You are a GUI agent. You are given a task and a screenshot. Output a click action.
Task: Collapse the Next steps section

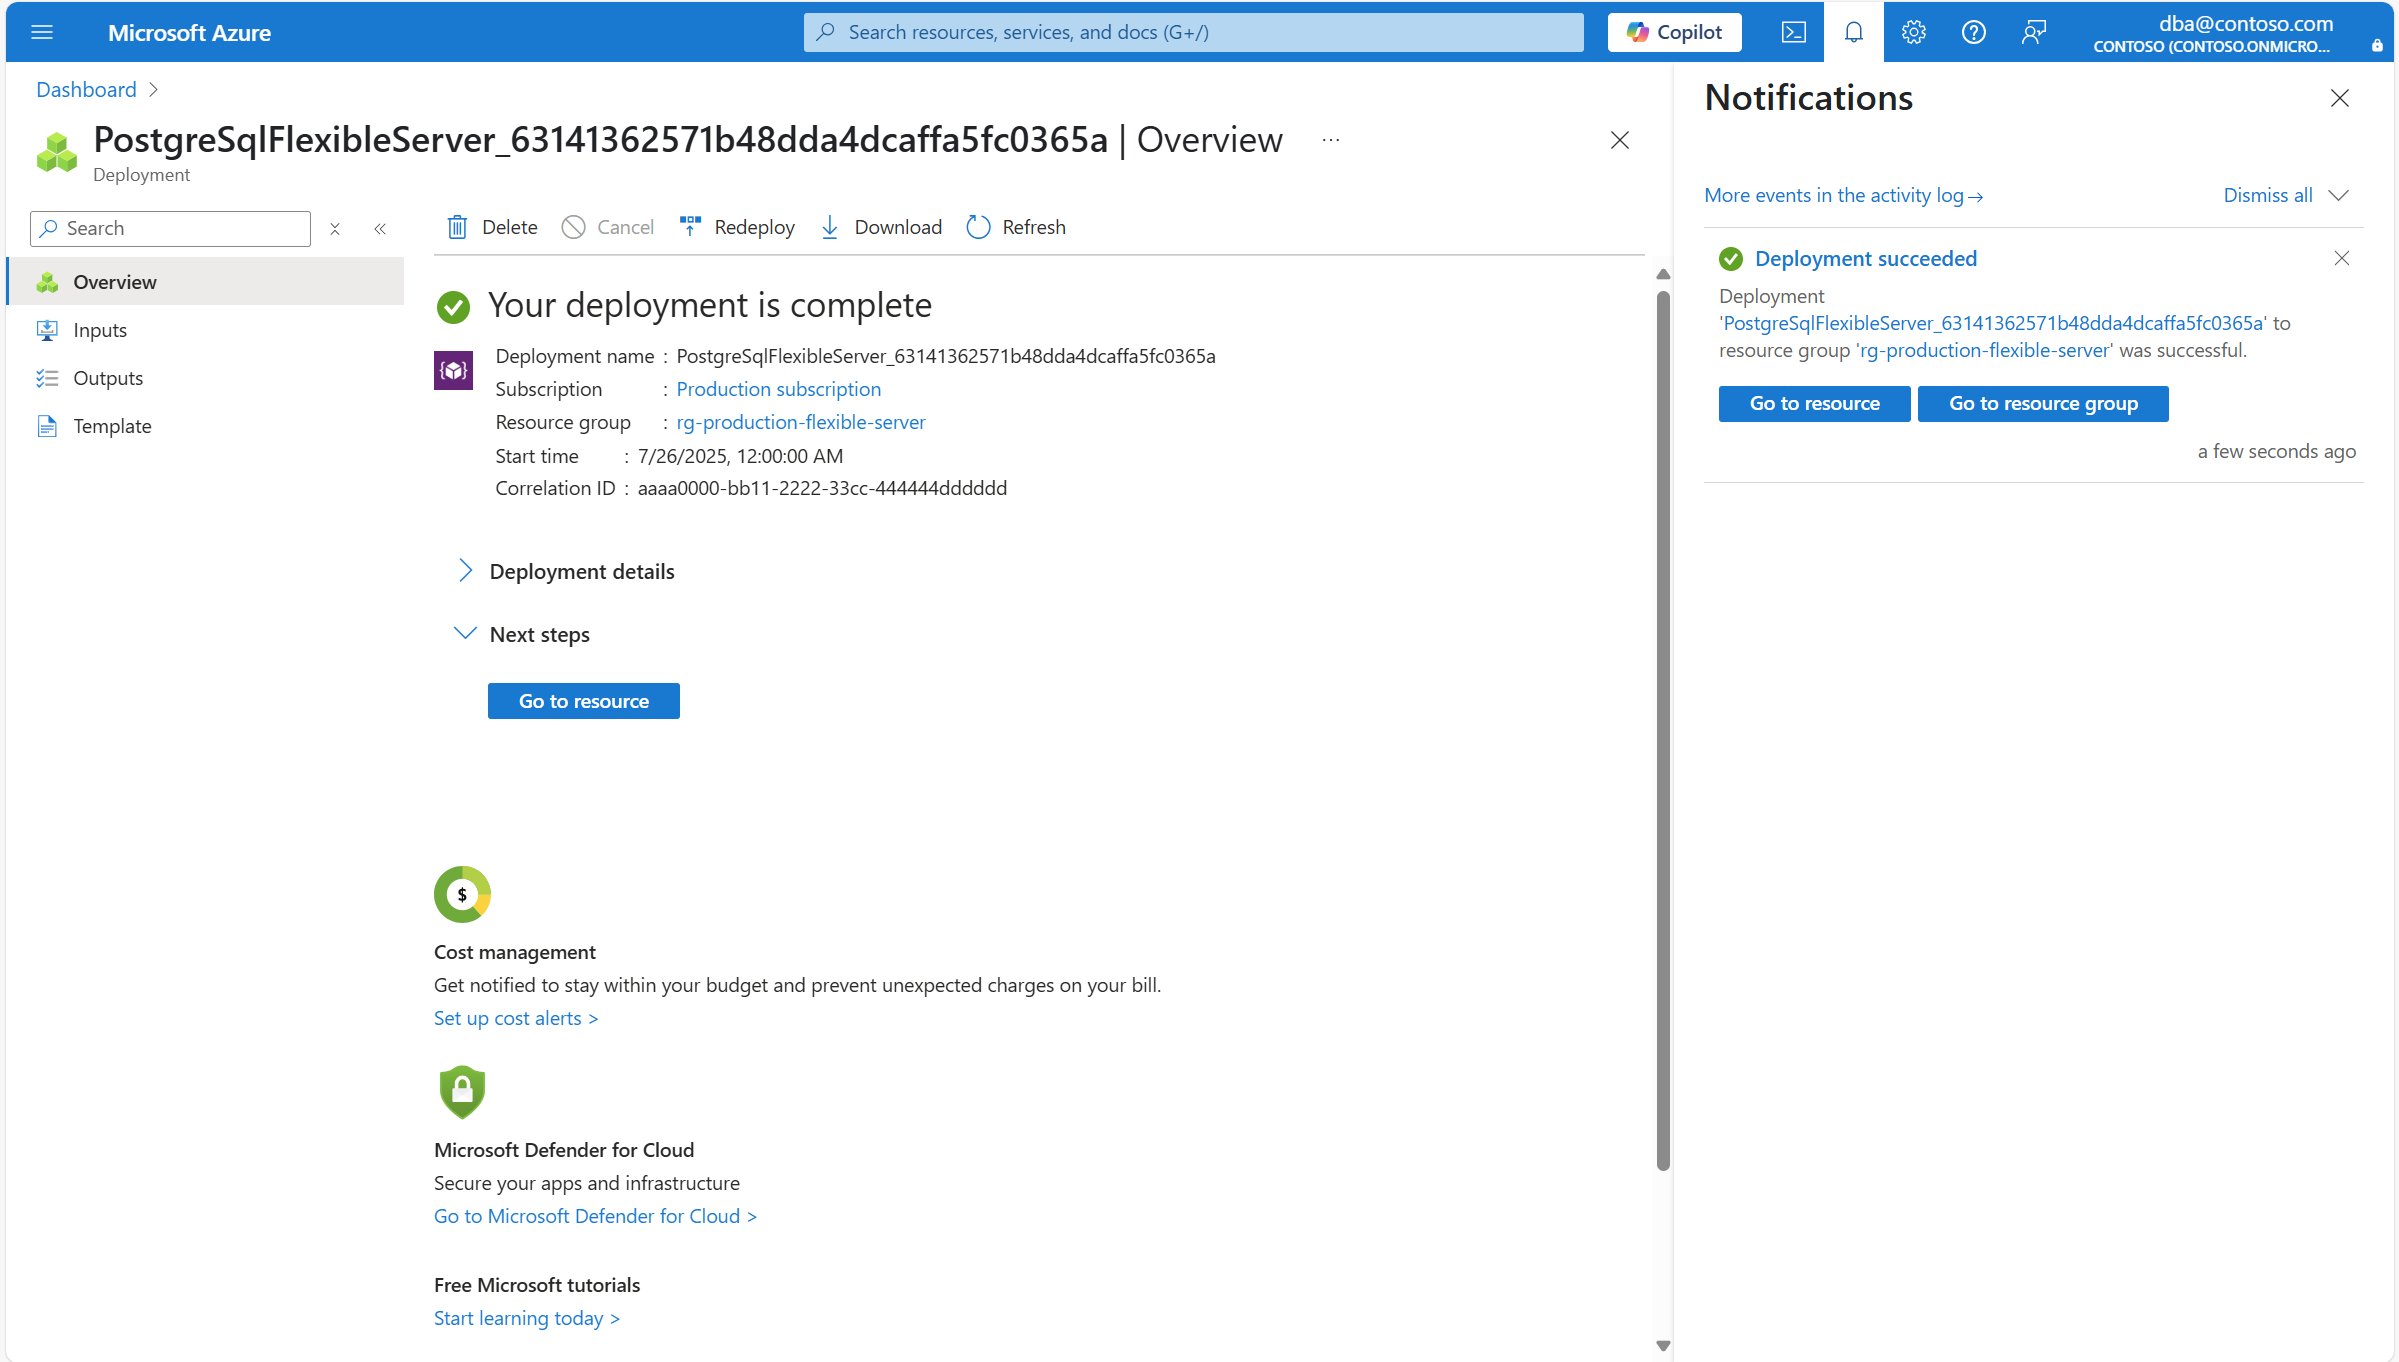(465, 632)
